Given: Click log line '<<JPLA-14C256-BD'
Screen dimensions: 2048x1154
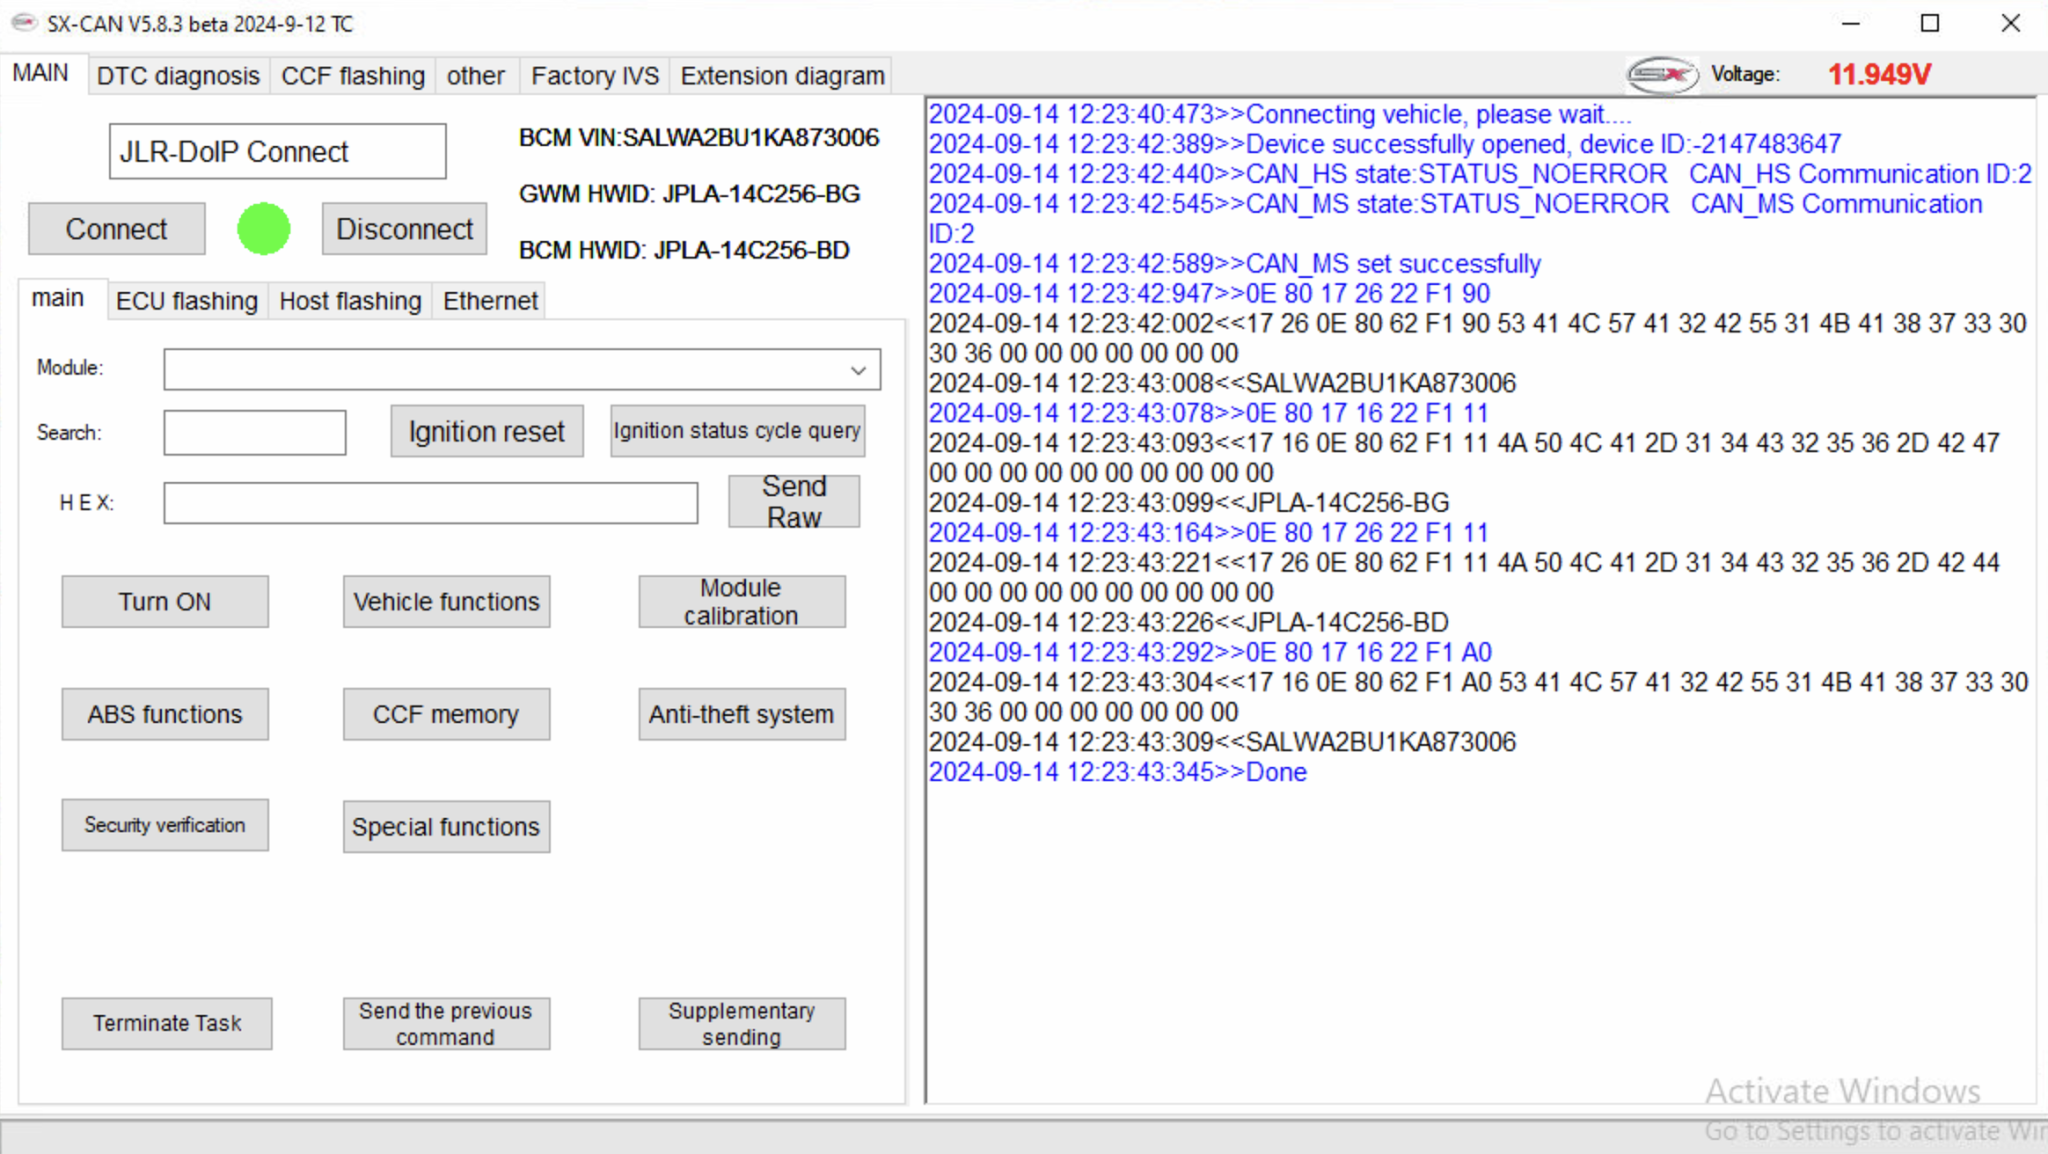Looking at the screenshot, I should (x=1189, y=622).
